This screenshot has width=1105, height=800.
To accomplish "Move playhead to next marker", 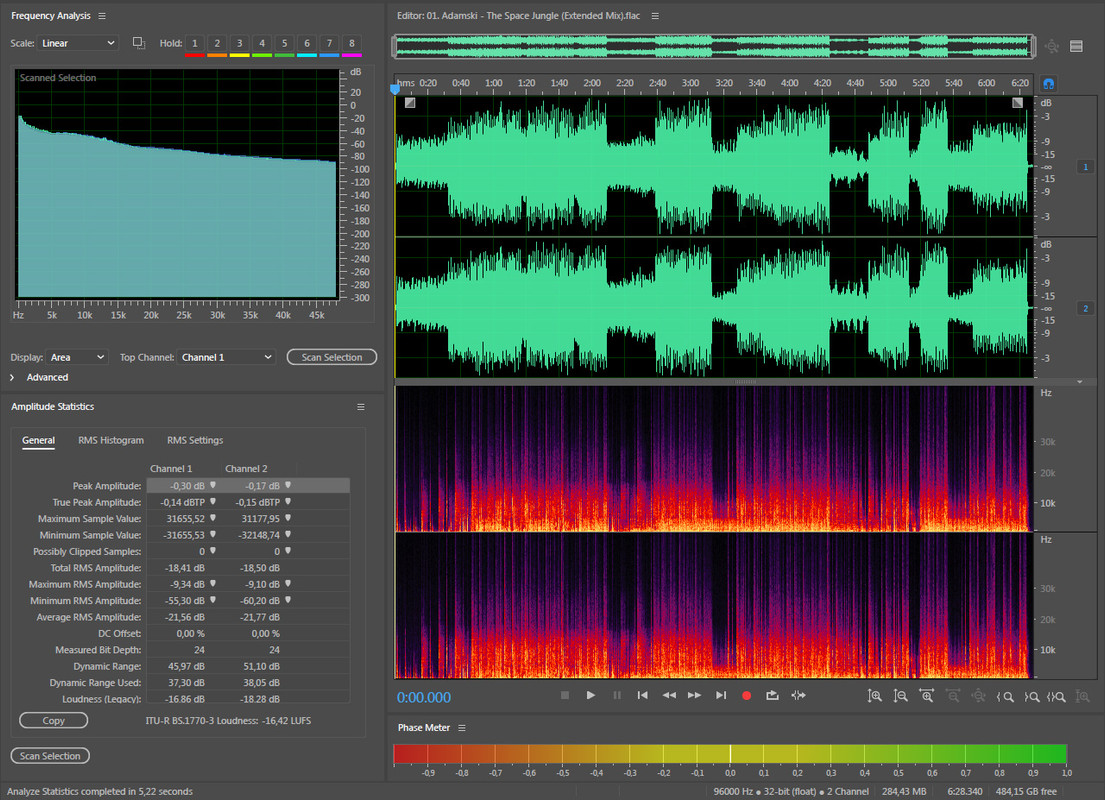I will [x=720, y=695].
